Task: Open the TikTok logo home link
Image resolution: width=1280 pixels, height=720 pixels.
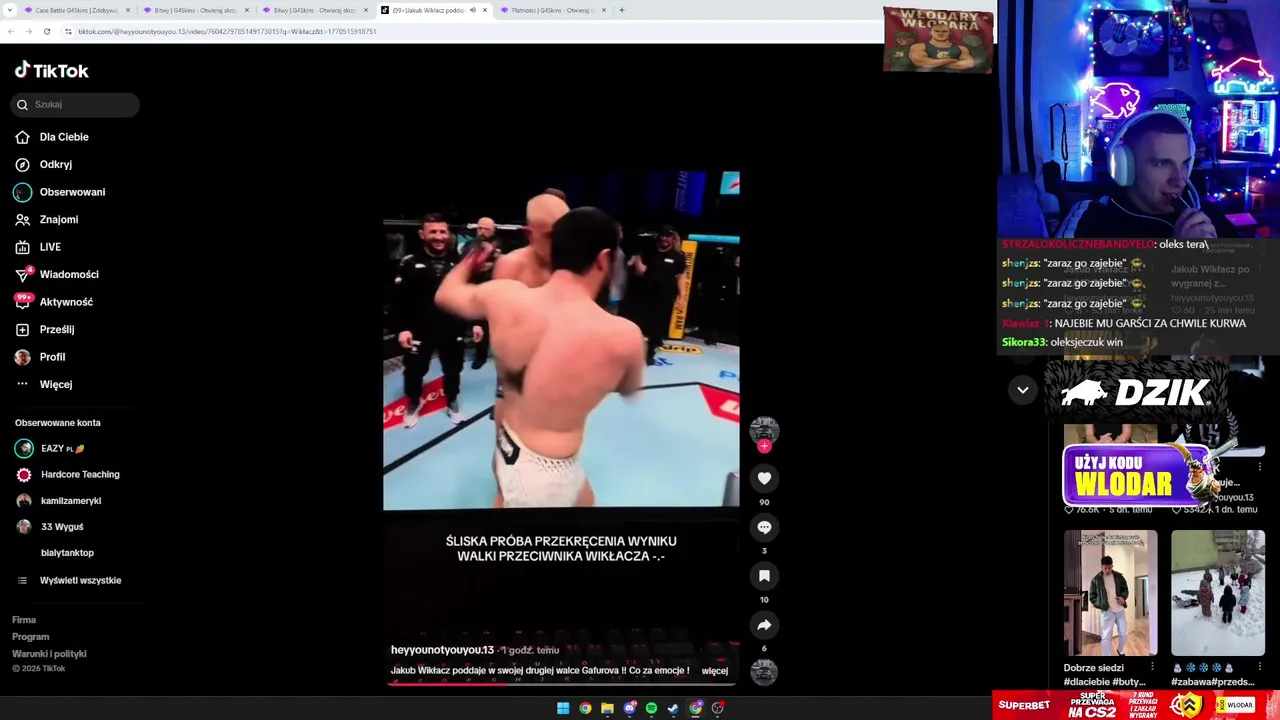Action: coord(52,71)
